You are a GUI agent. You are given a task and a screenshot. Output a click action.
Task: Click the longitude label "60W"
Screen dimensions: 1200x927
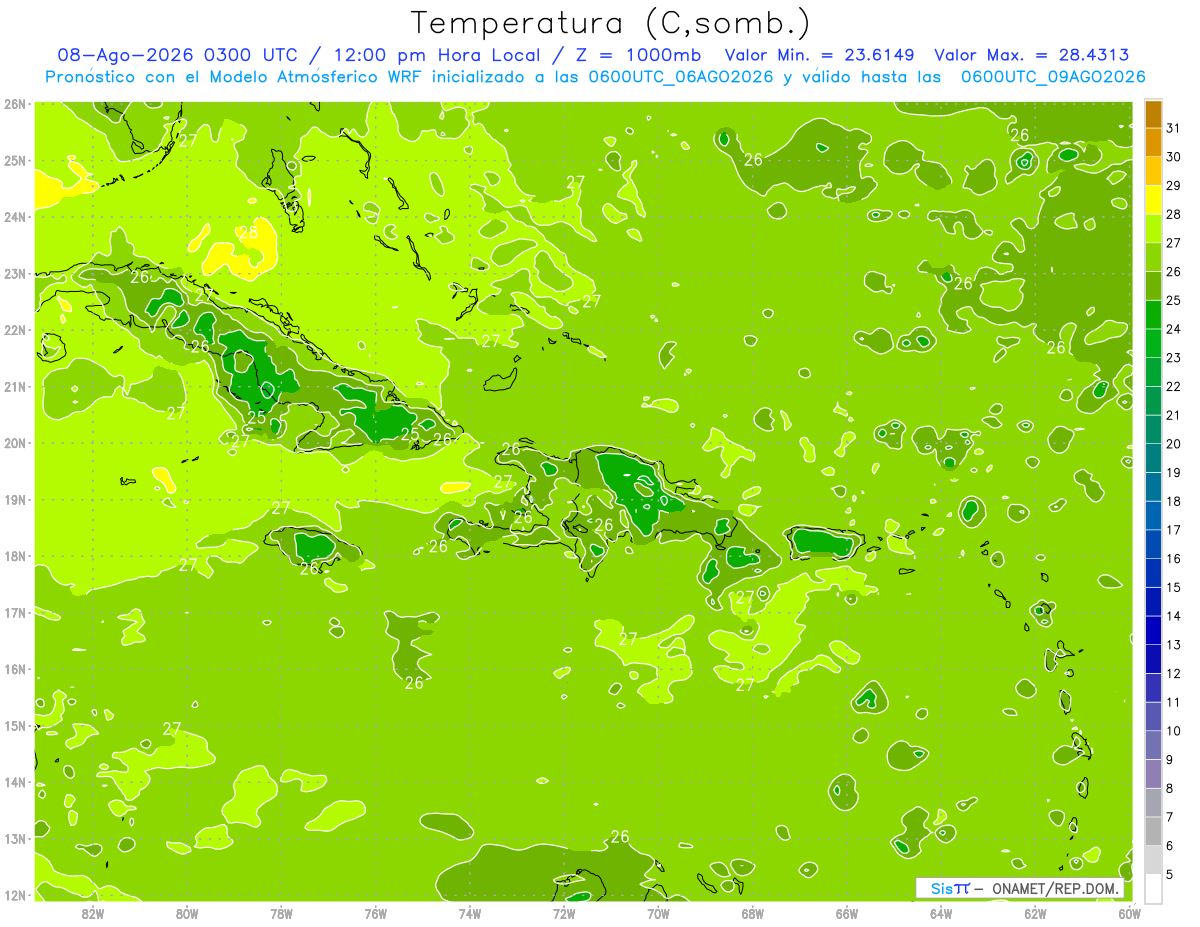(x=1130, y=913)
